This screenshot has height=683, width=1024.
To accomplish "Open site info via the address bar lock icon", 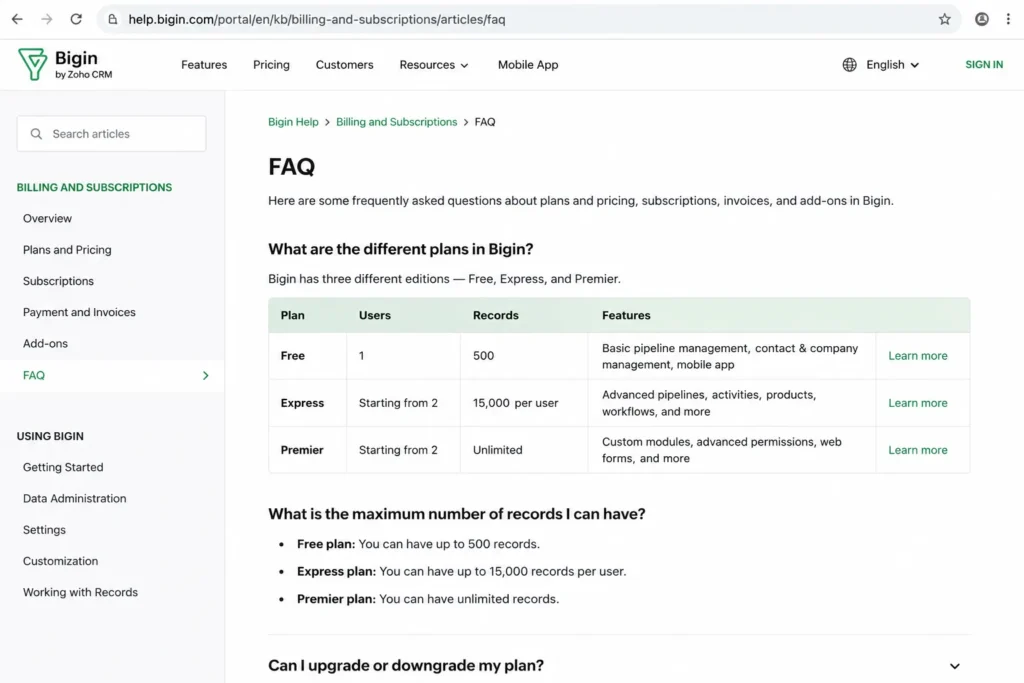I will point(113,19).
